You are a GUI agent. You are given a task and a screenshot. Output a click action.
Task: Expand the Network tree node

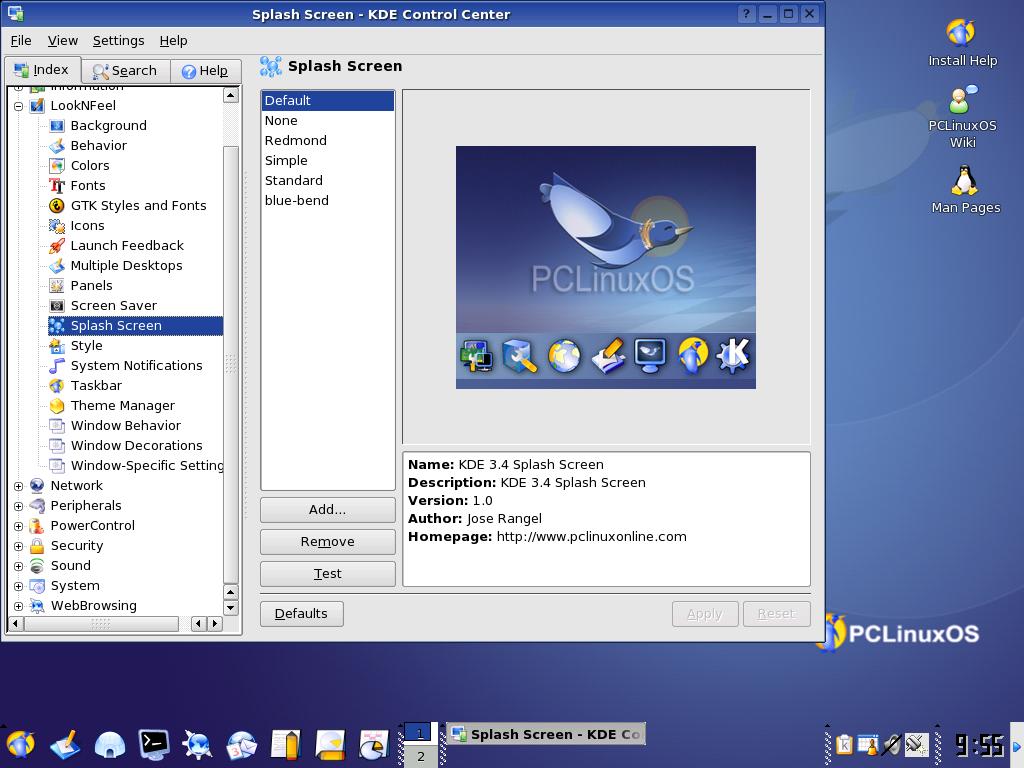pyautogui.click(x=18, y=486)
